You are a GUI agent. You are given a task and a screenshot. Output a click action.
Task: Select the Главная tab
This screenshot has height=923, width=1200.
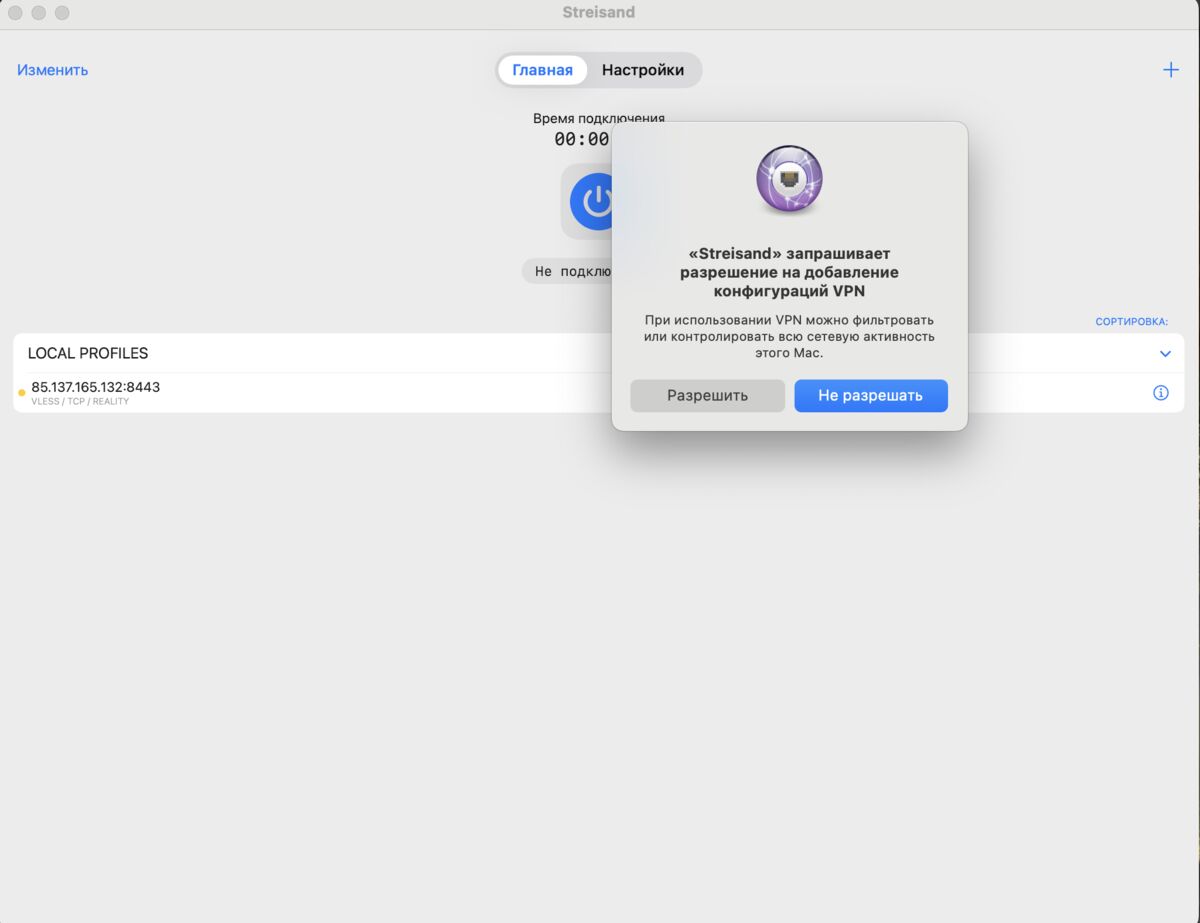542,70
